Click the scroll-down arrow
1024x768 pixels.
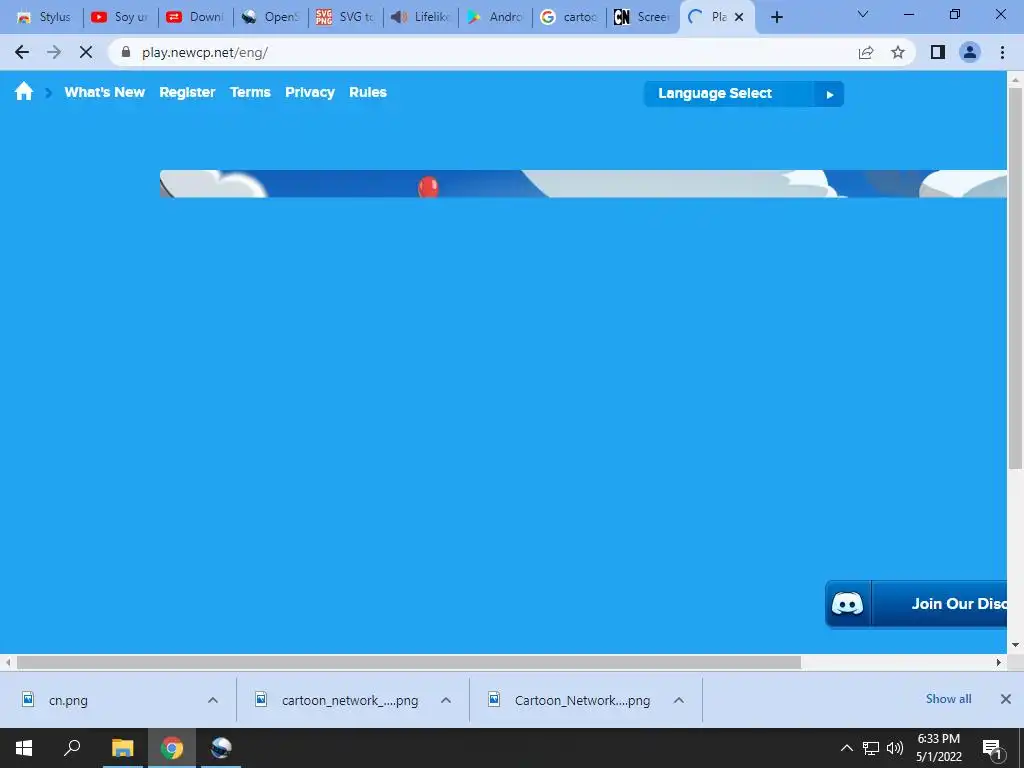[1015, 645]
